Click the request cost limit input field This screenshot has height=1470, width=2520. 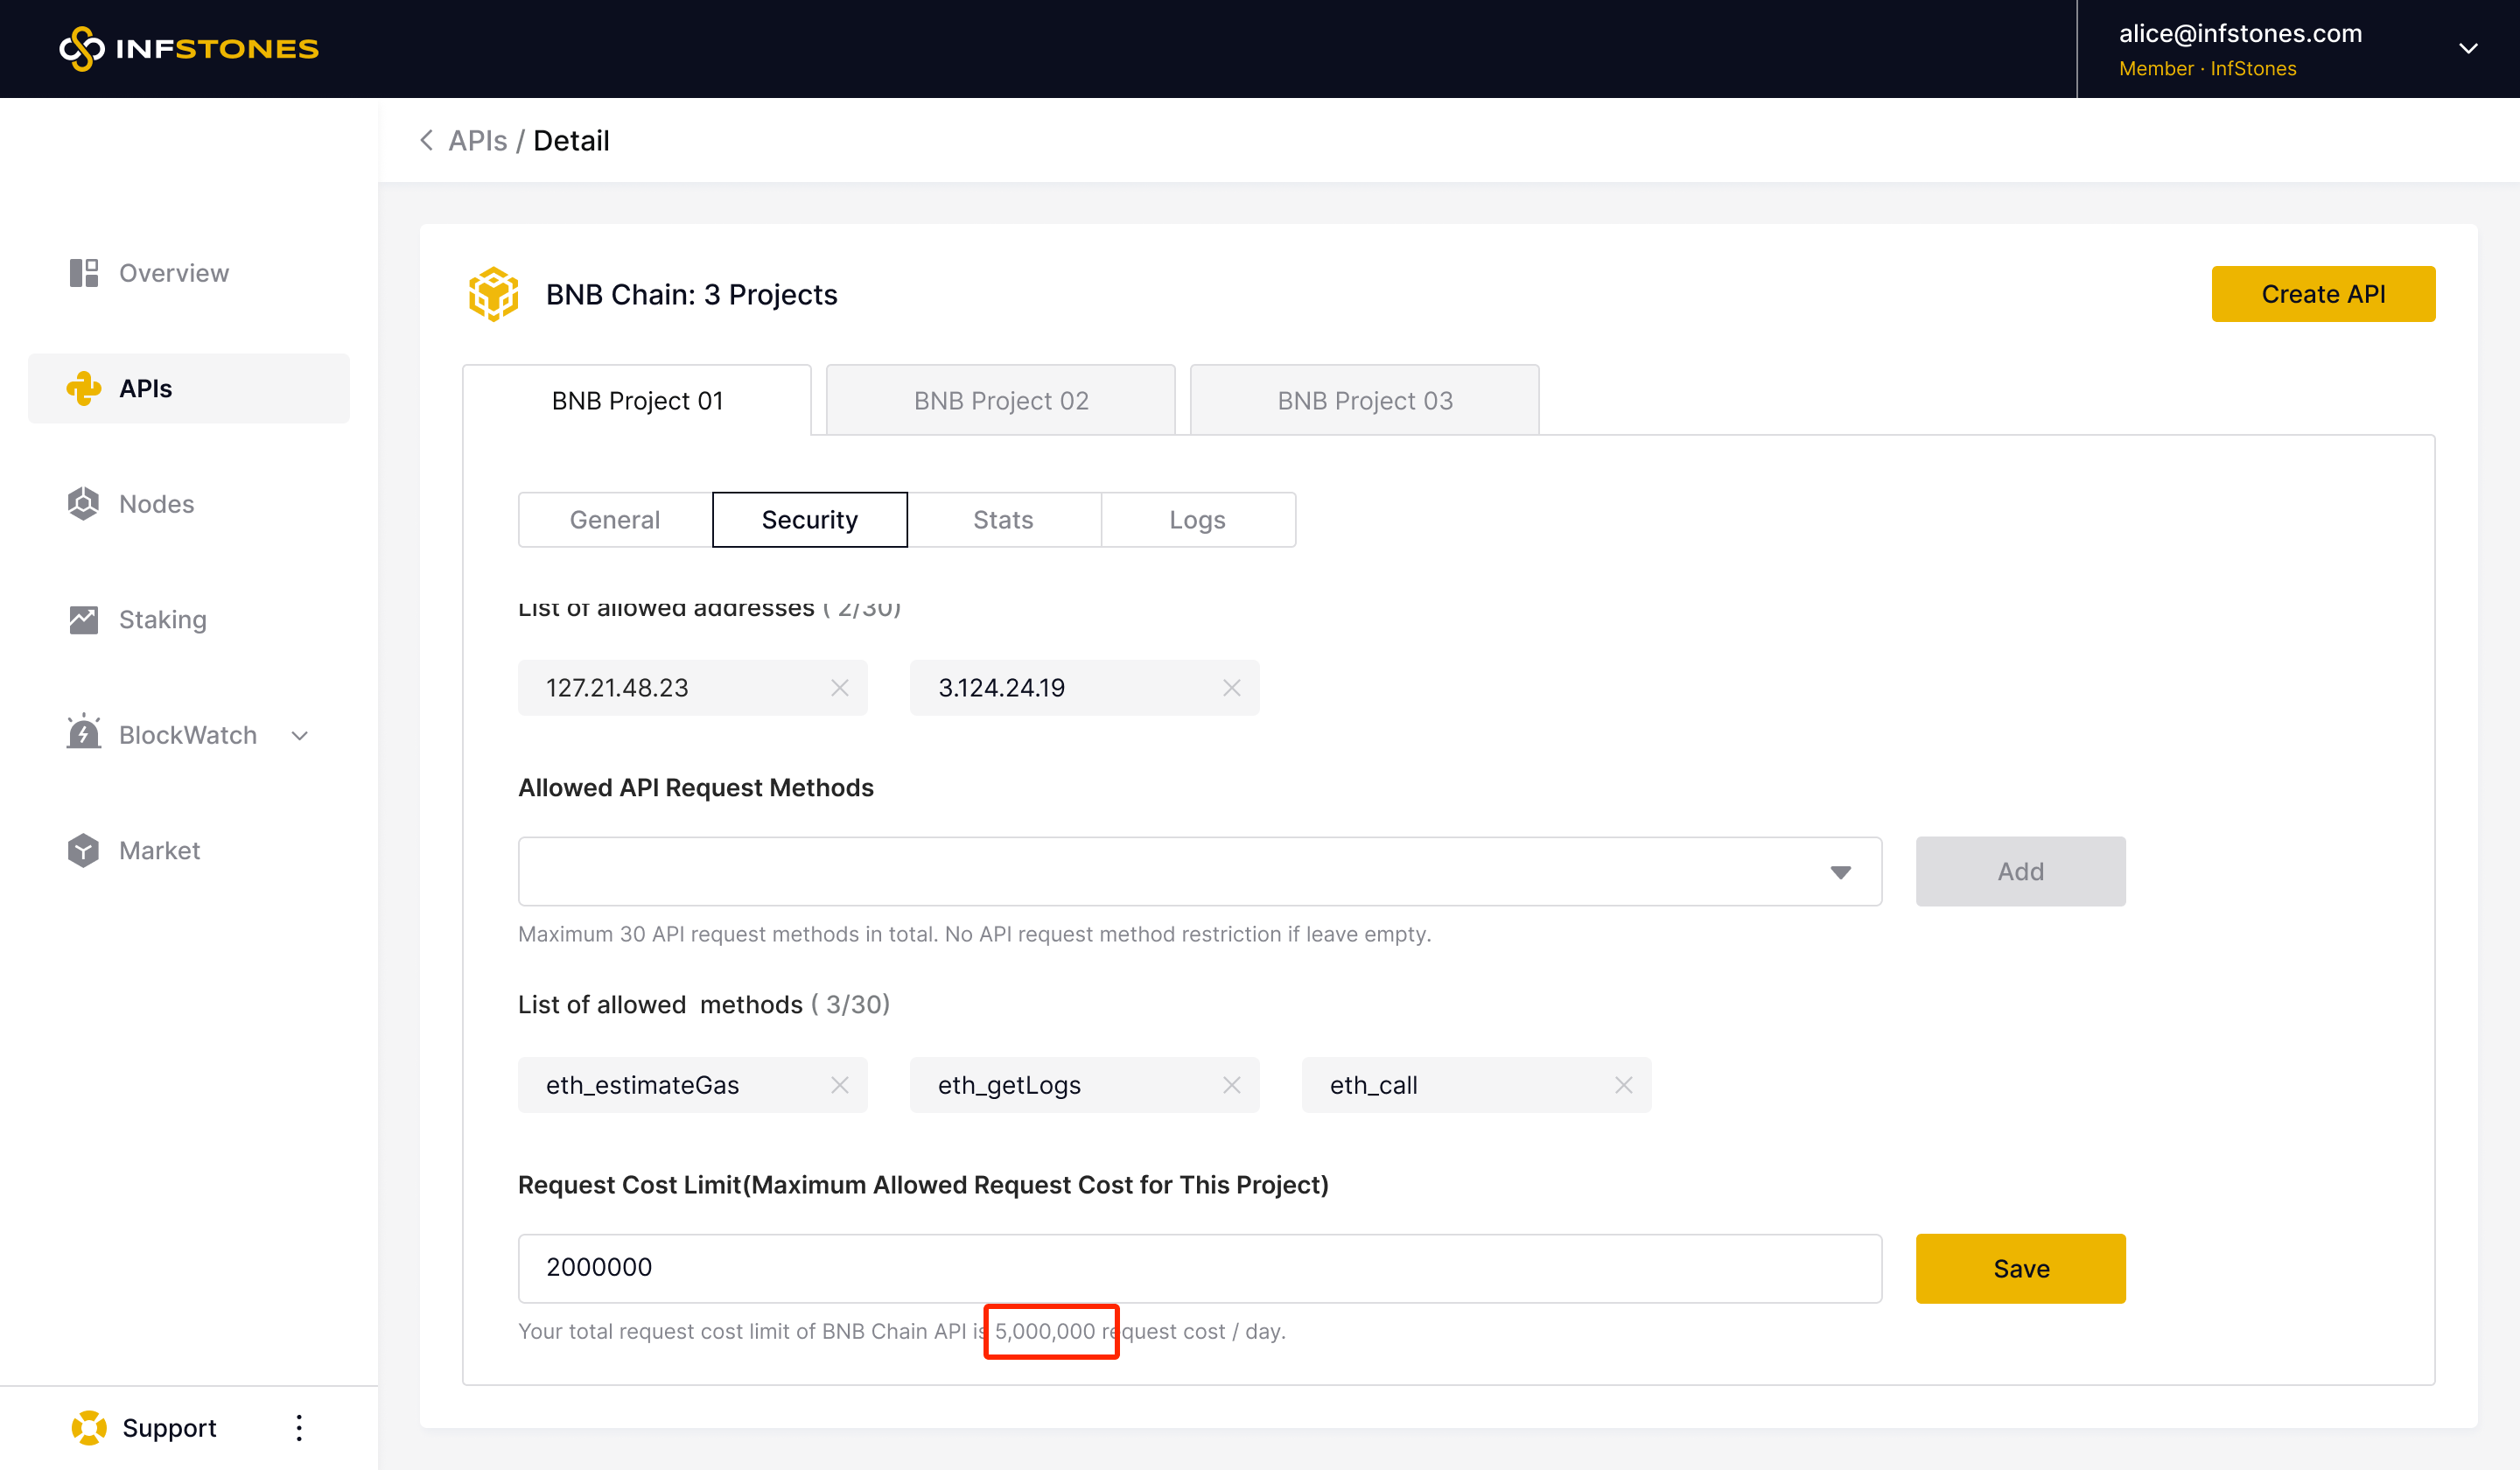[x=1200, y=1268]
